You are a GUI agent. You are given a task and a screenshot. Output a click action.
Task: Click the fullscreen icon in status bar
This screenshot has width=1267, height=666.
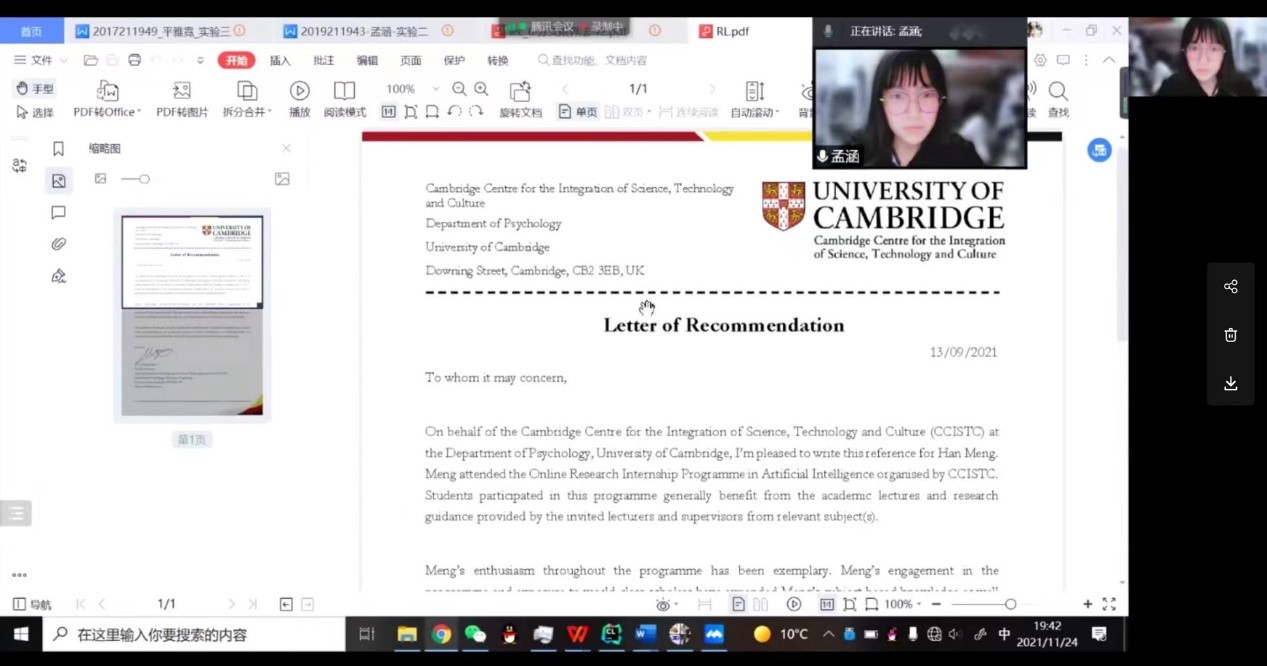pyautogui.click(x=1109, y=604)
